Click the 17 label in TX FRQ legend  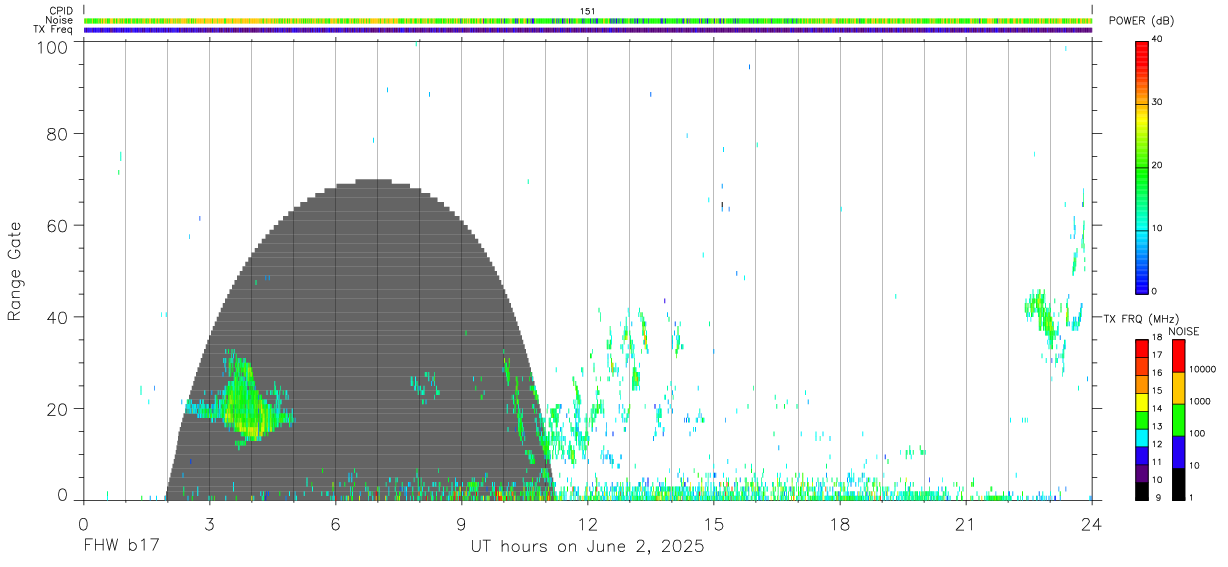[x=1157, y=356]
